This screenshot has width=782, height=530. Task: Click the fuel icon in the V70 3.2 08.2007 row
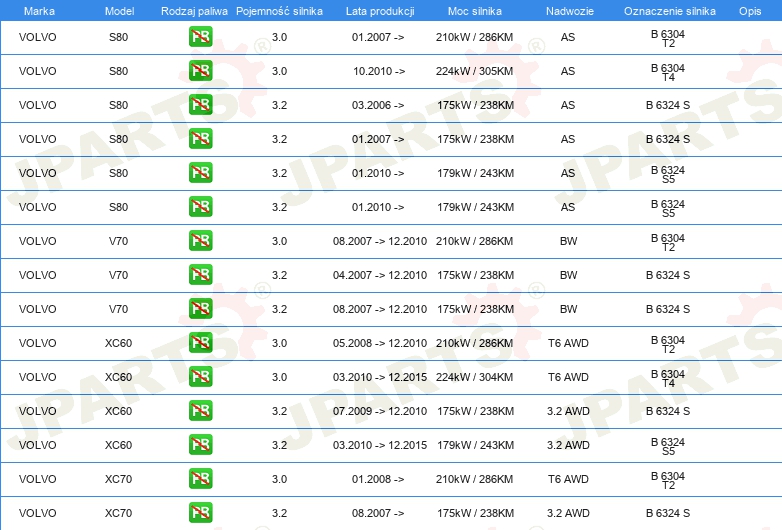point(200,309)
